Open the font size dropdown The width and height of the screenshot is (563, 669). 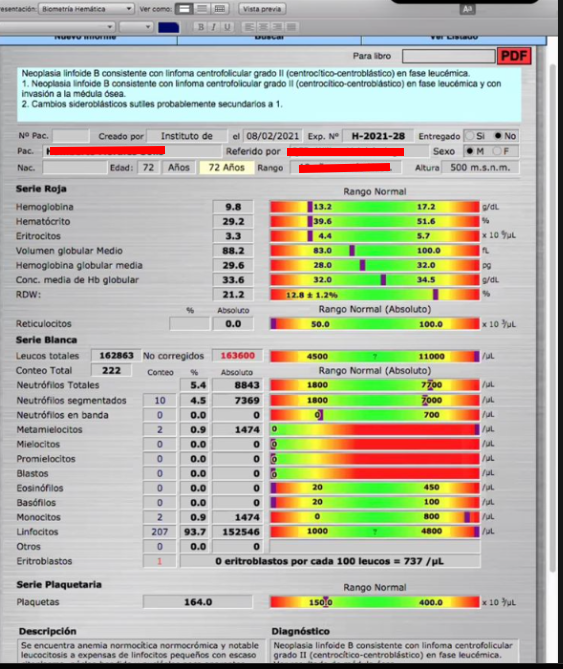tap(136, 27)
